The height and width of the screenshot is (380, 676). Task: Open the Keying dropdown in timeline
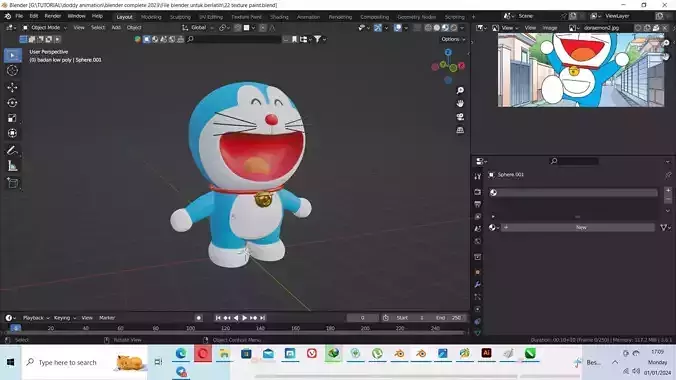coord(65,318)
